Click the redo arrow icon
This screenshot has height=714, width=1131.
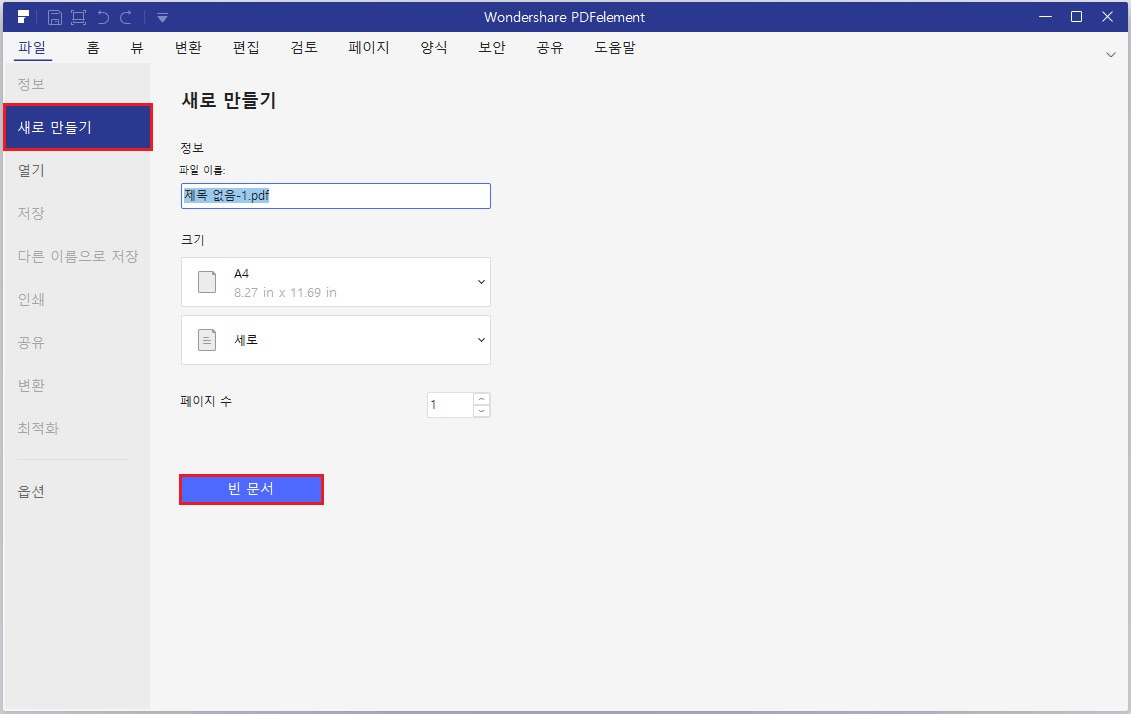pyautogui.click(x=126, y=17)
